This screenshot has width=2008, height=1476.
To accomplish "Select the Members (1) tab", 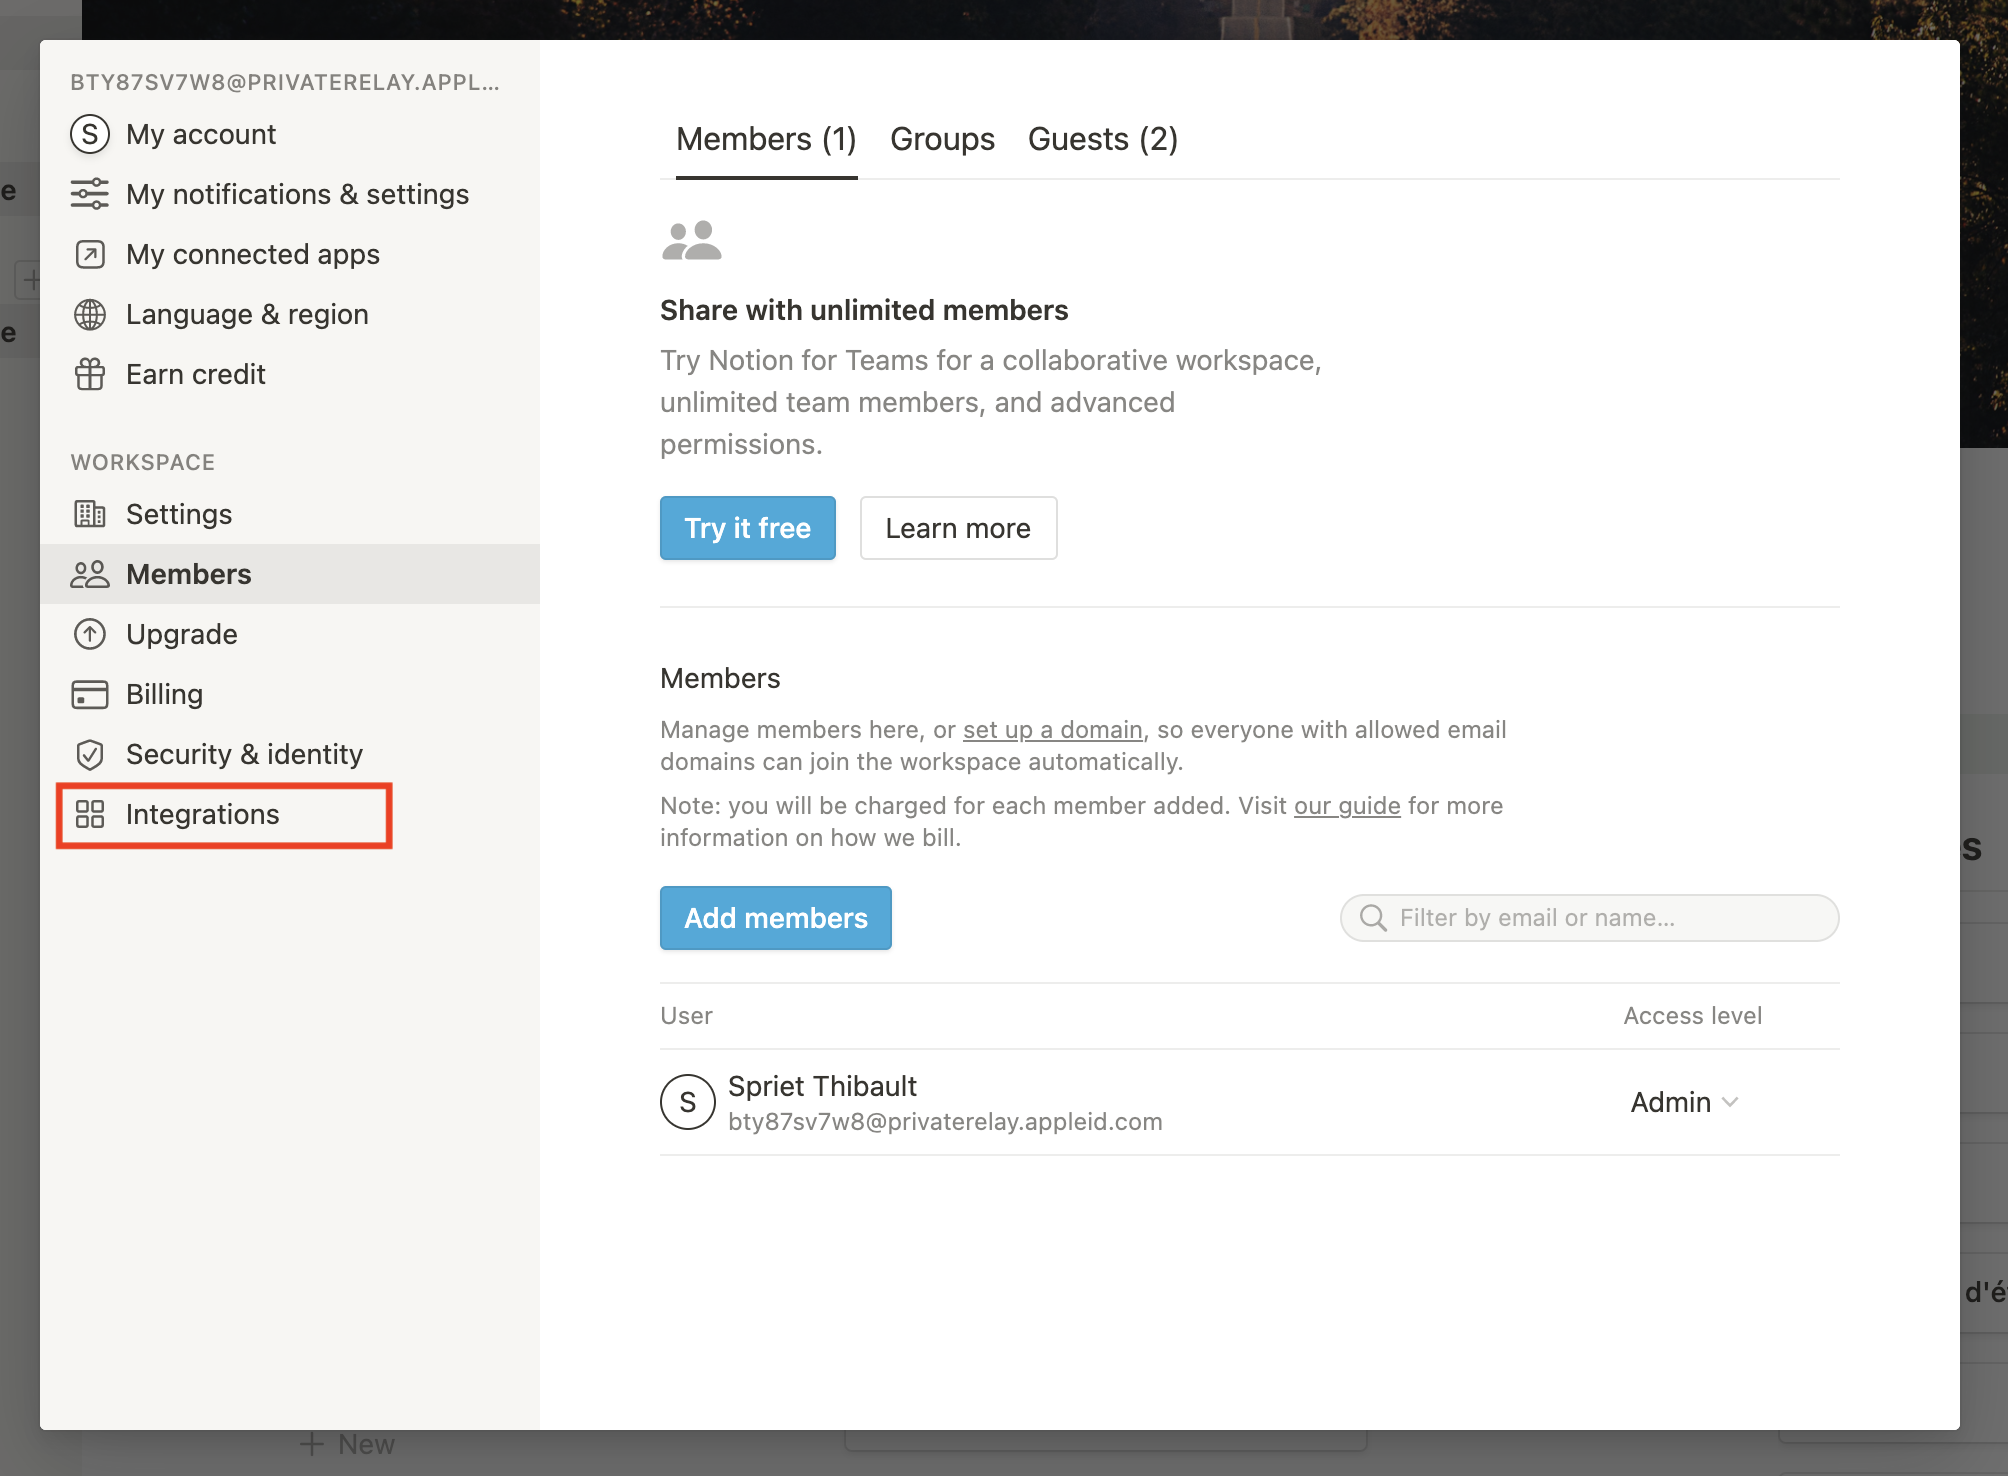I will point(766,139).
